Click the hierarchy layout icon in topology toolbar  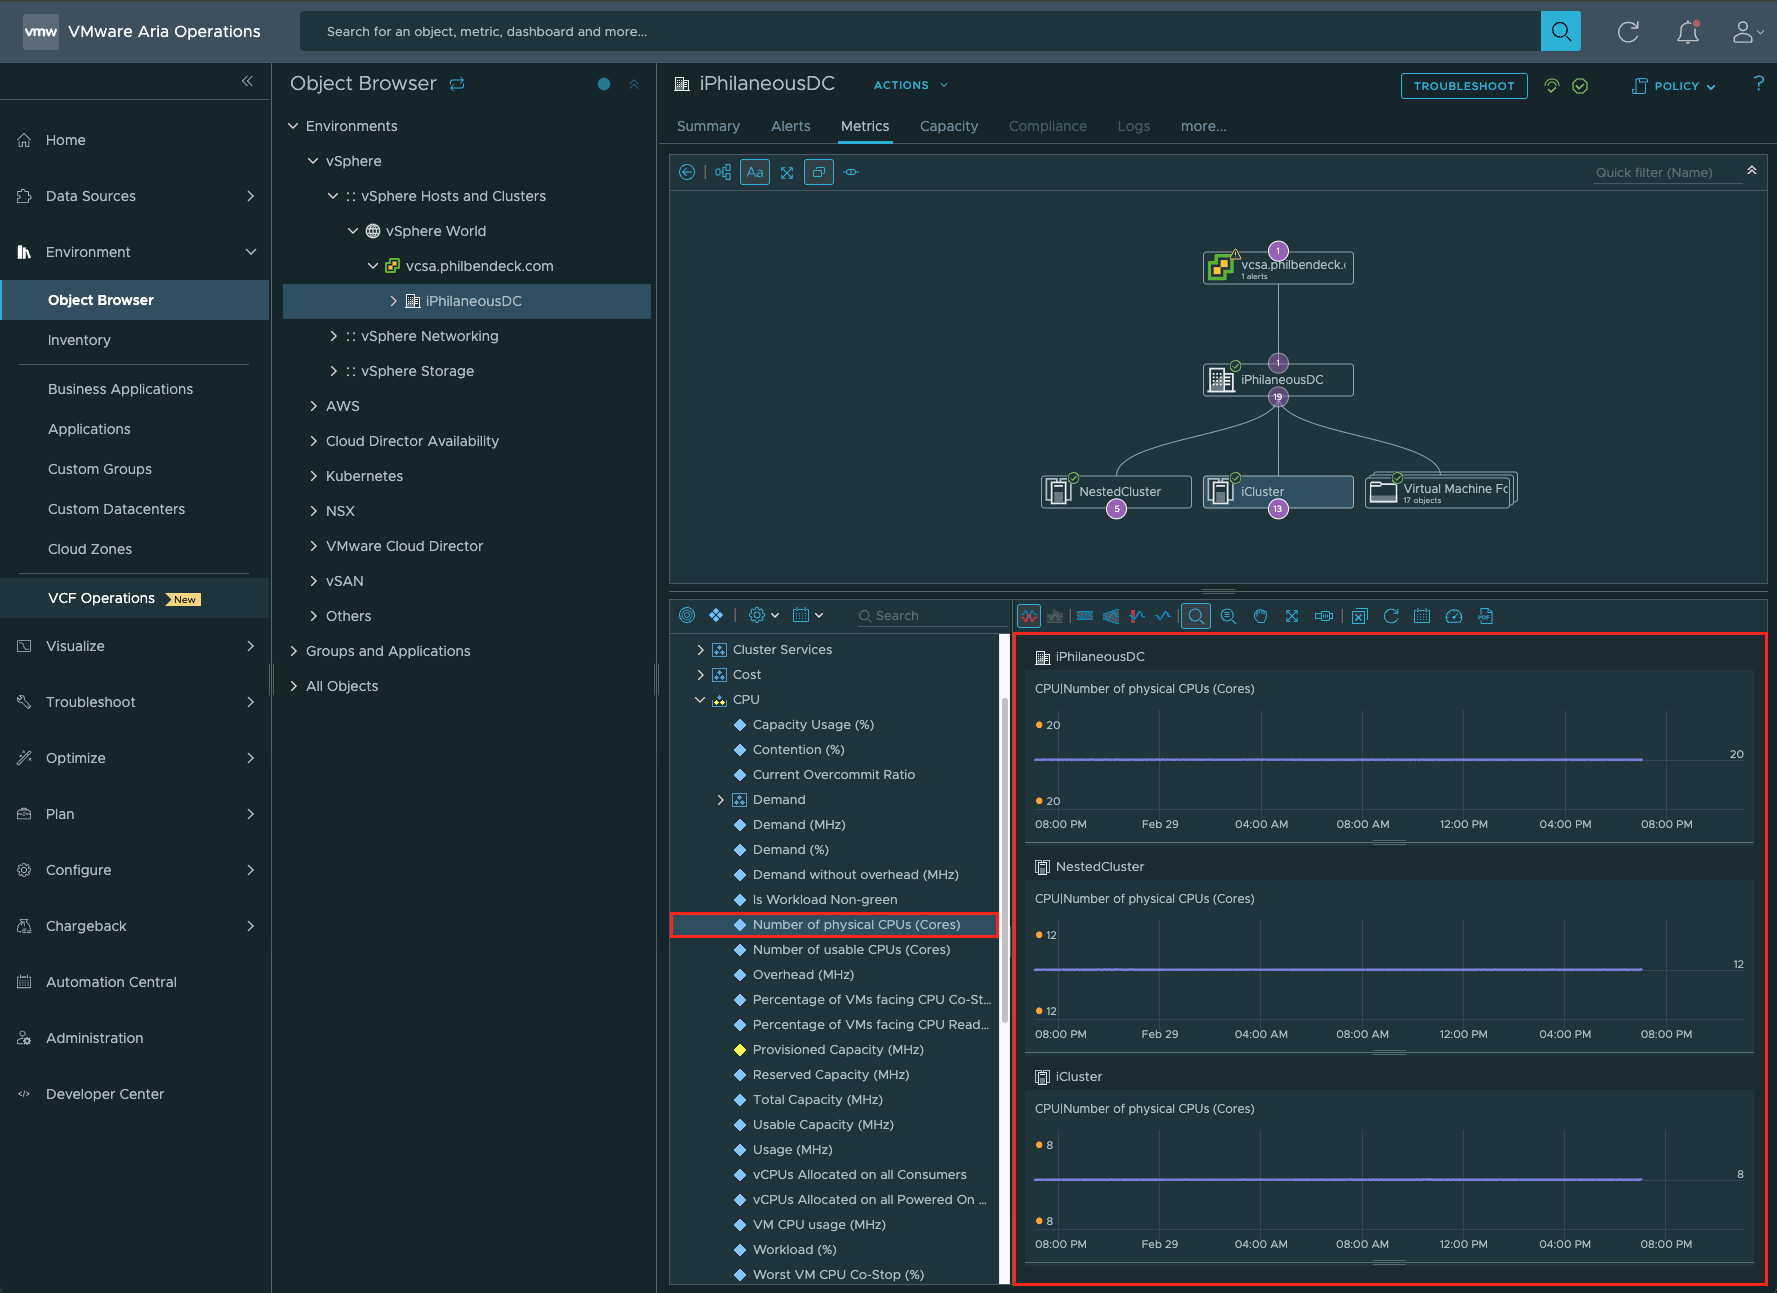click(723, 172)
